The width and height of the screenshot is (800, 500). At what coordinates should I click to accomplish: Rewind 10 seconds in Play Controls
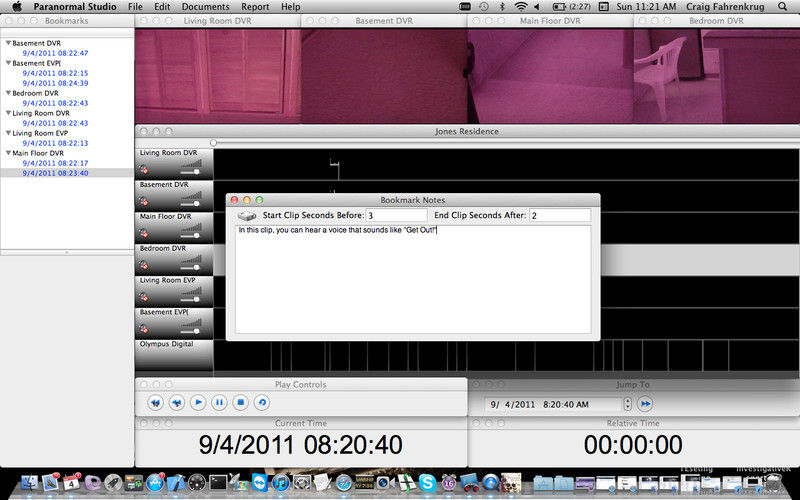(155, 403)
